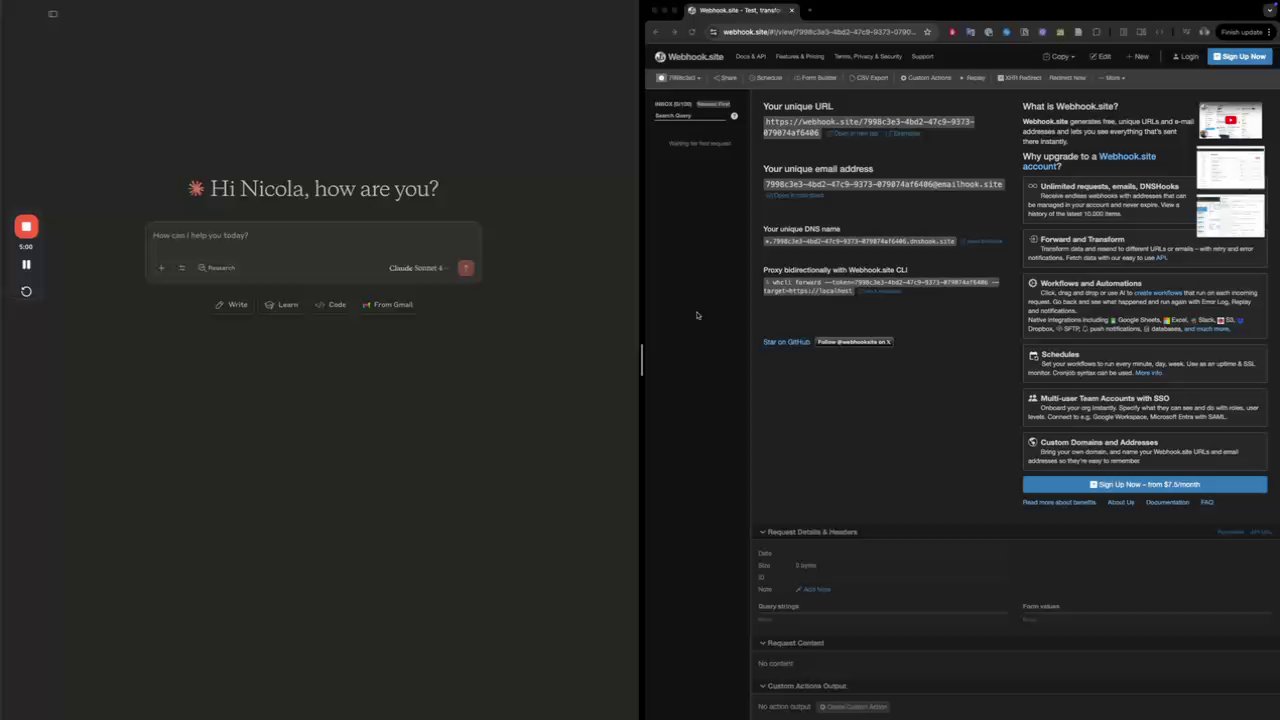
Task: Open Features & Pricing page
Action: [x=800, y=57]
